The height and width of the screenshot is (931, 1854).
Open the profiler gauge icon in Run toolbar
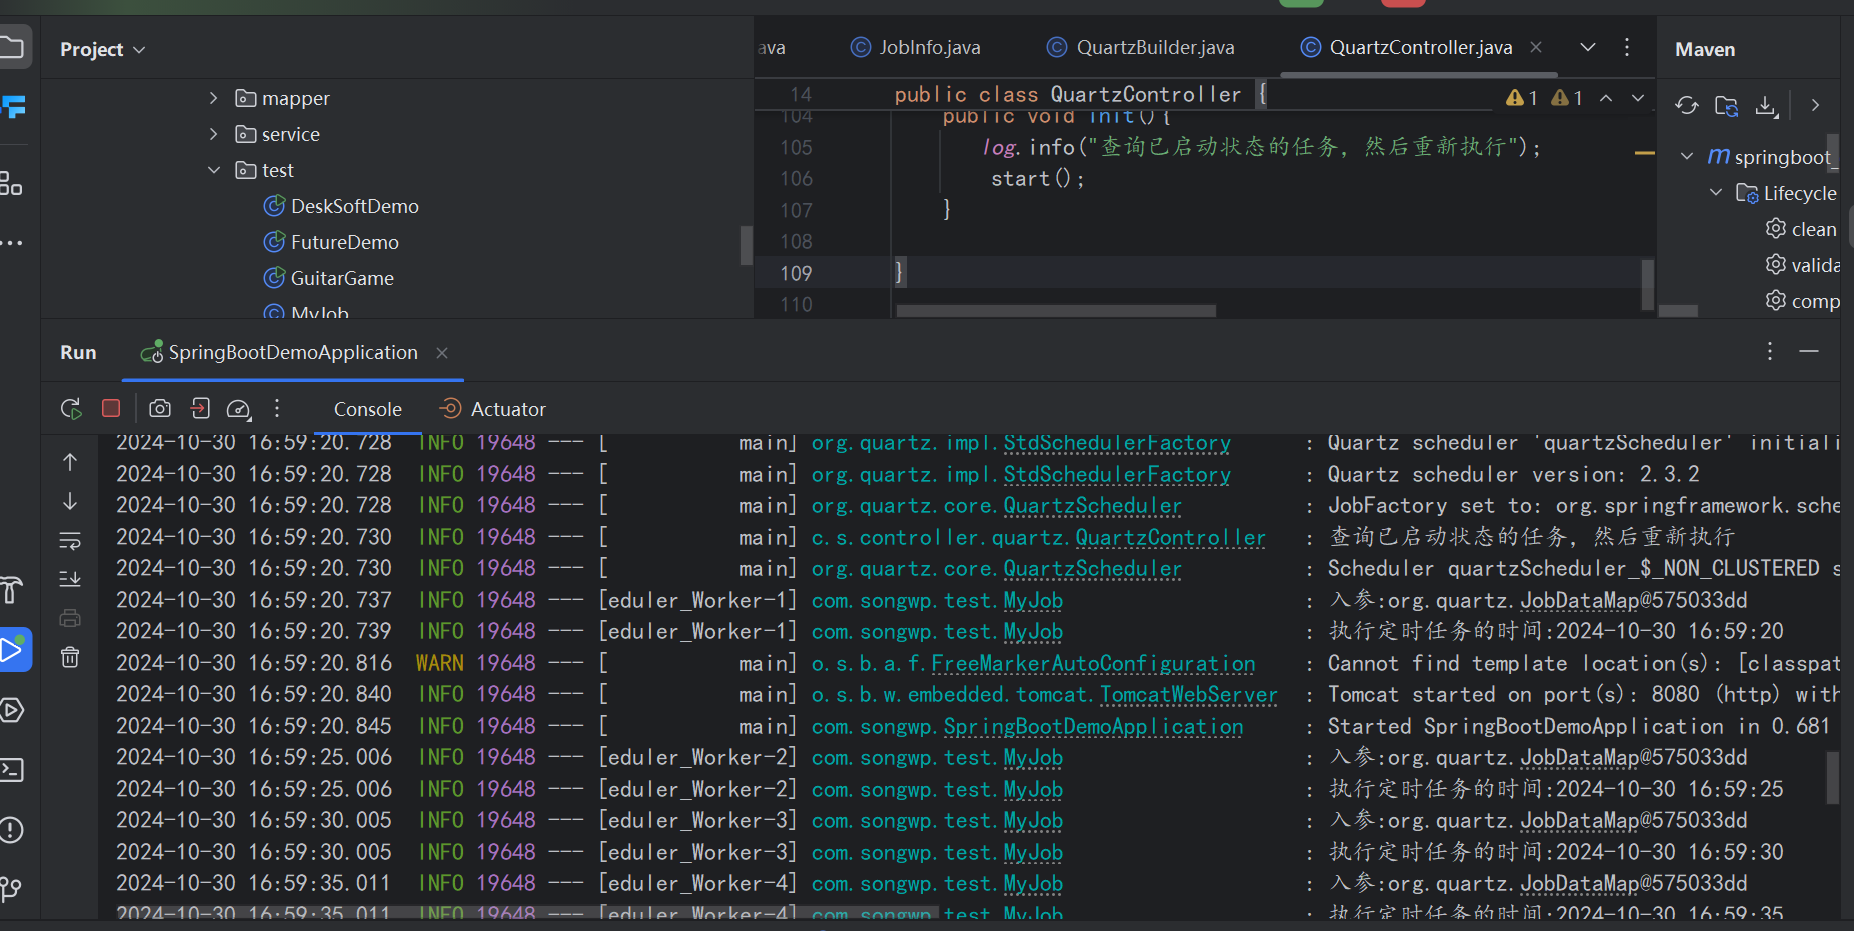pos(238,408)
